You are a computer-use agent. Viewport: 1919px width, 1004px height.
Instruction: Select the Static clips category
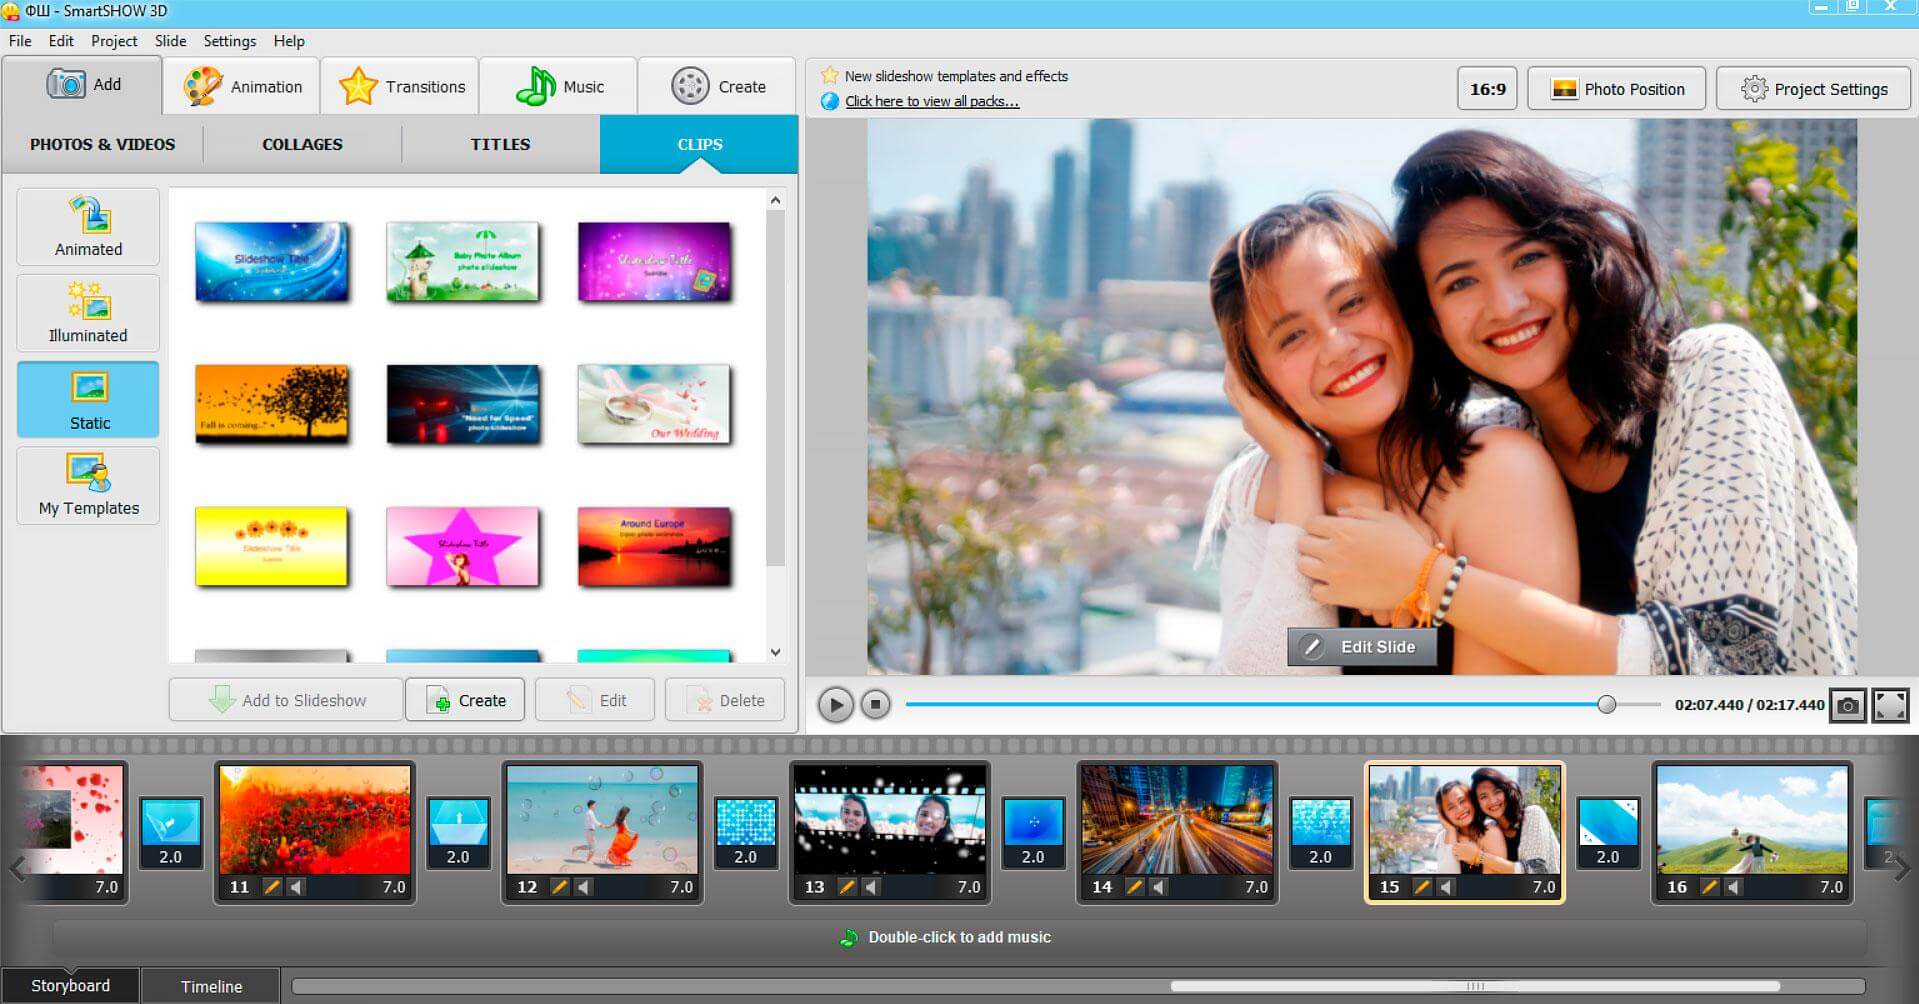pos(88,399)
